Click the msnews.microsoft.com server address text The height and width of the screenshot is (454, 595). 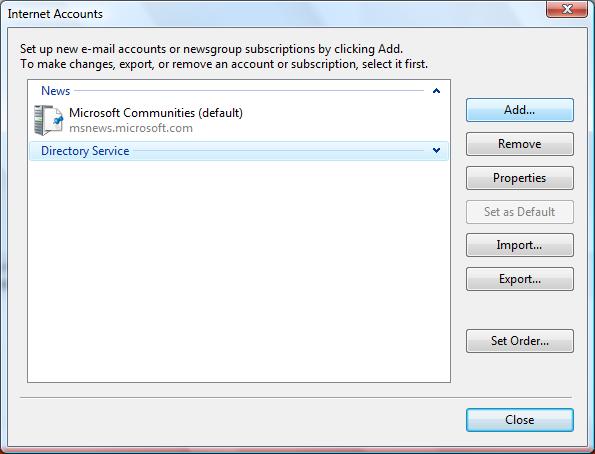click(131, 128)
